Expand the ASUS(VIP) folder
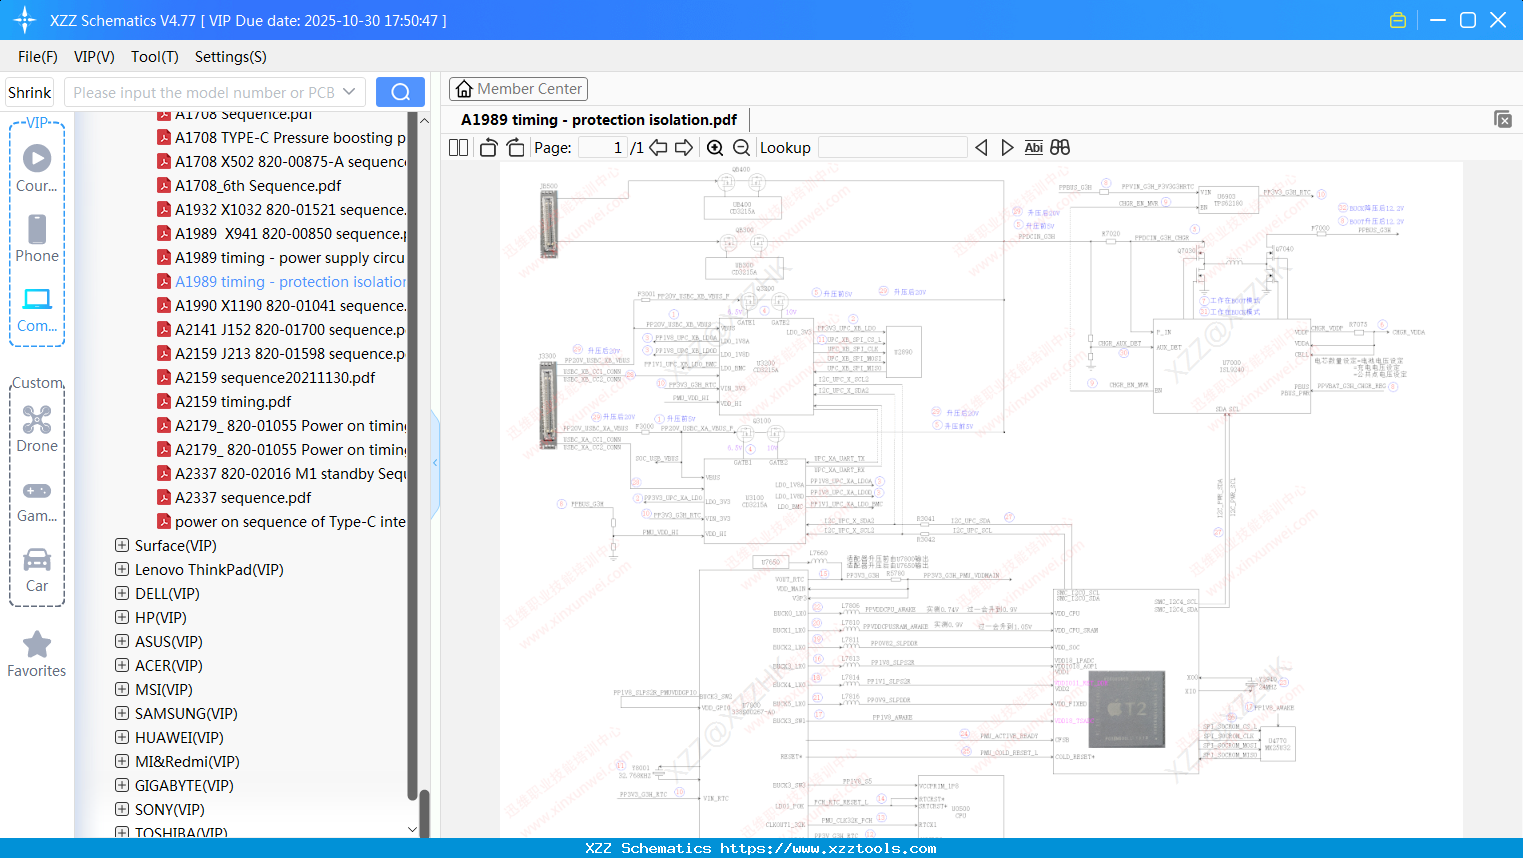The width and height of the screenshot is (1523, 858). (122, 642)
